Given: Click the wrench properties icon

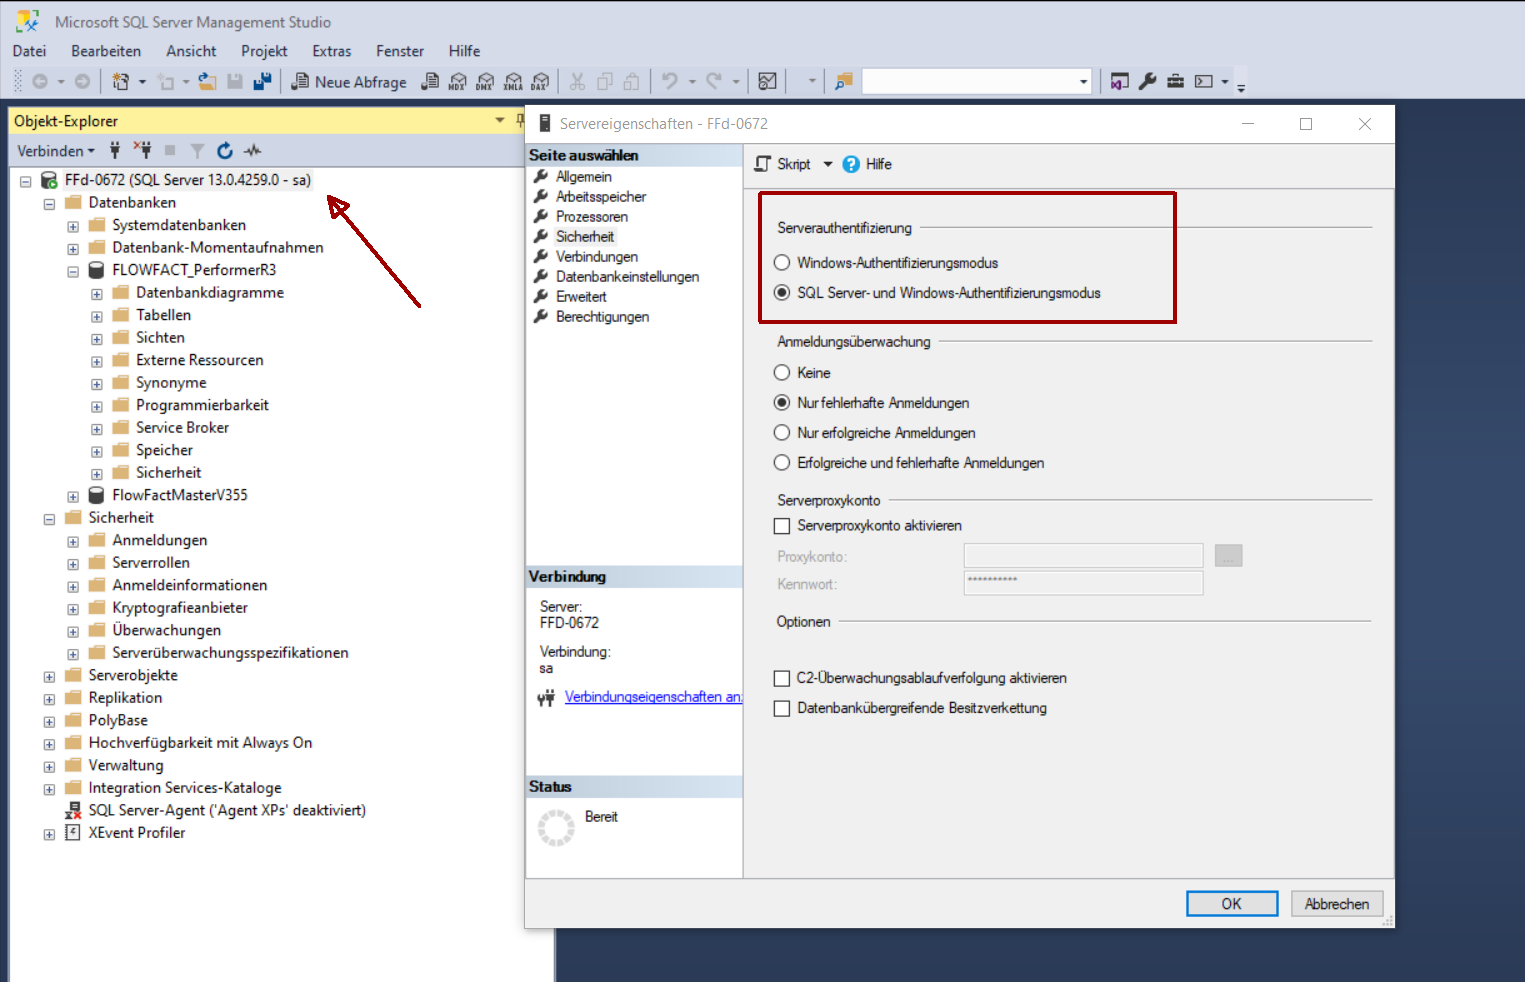Looking at the screenshot, I should (x=1148, y=82).
